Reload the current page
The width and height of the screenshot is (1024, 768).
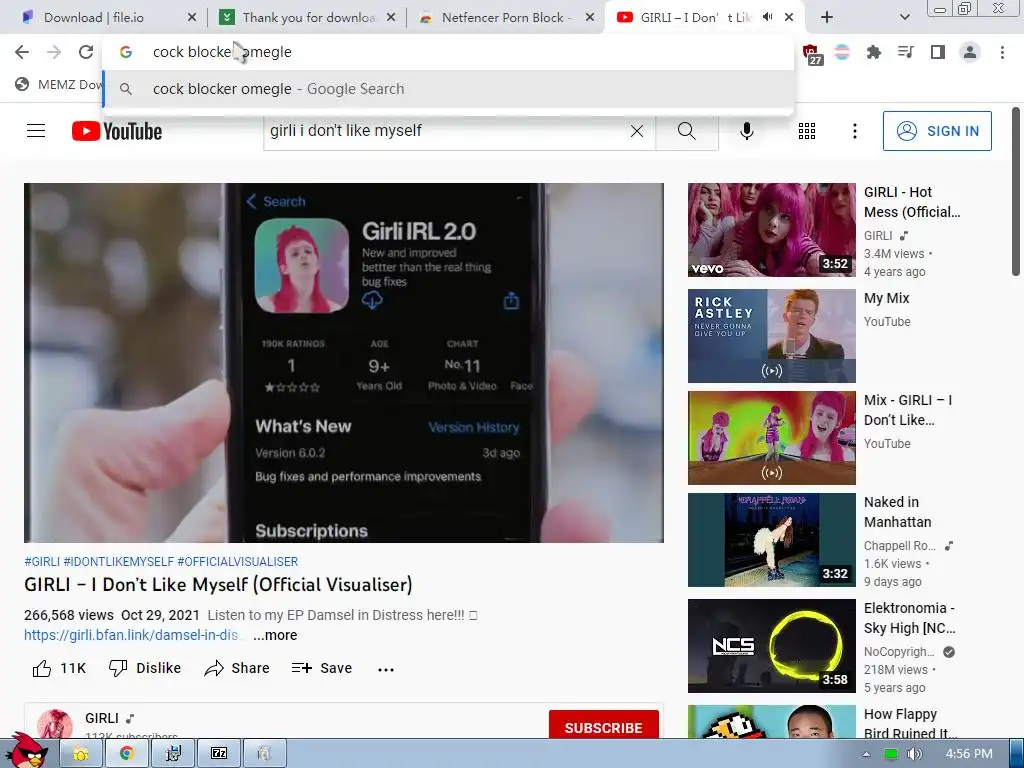tap(86, 52)
